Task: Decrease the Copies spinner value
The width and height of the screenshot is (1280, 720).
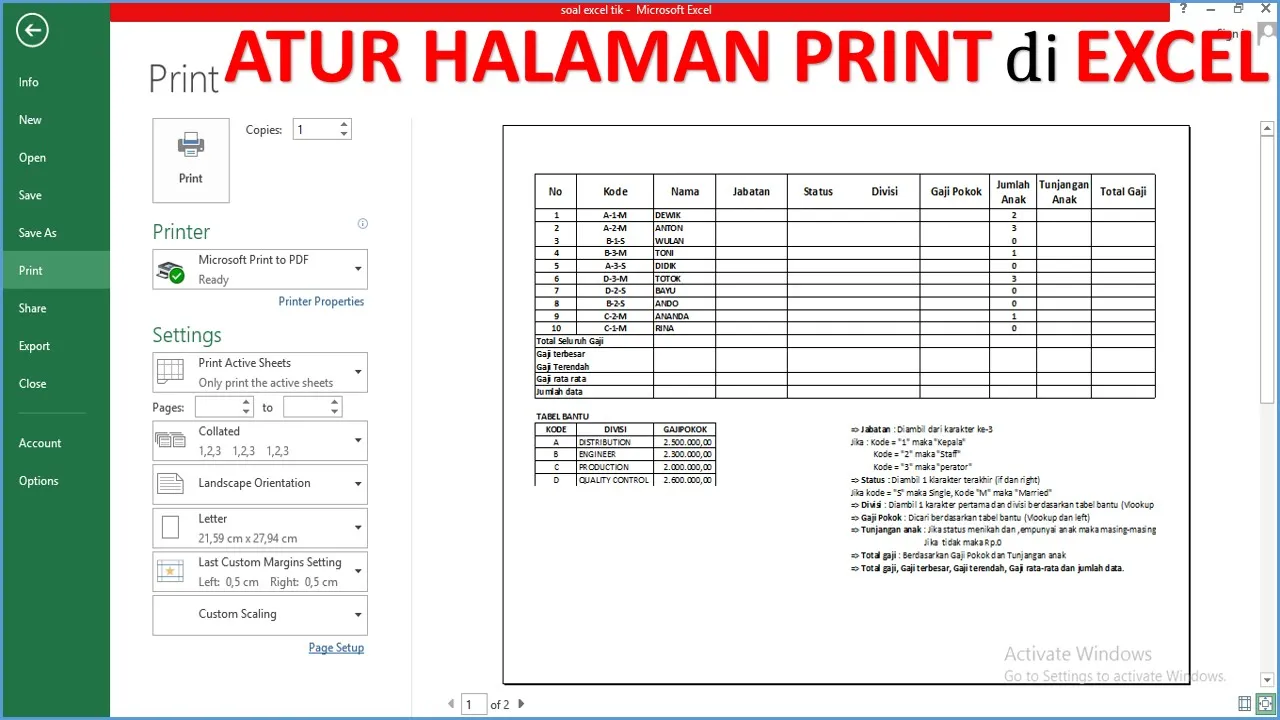Action: (344, 134)
